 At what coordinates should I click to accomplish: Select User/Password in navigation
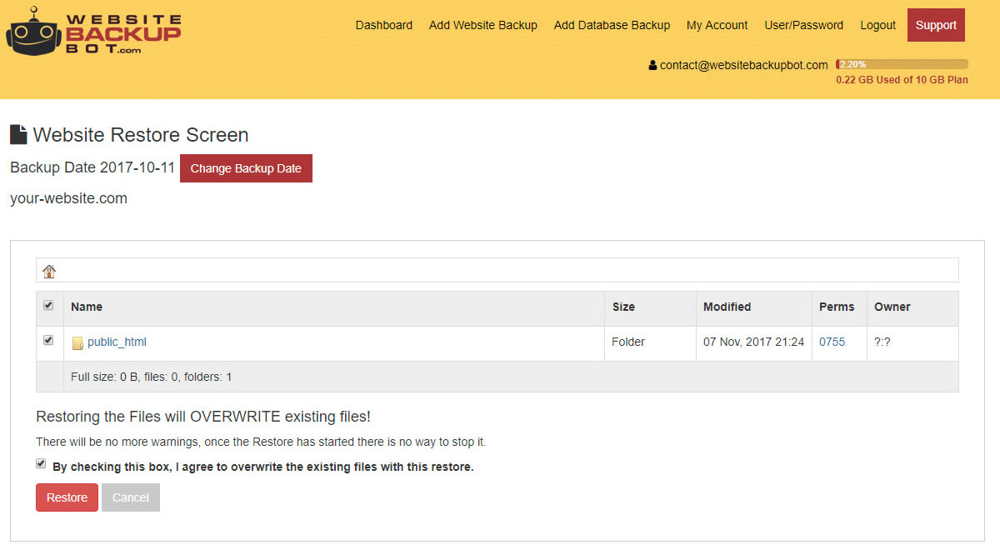[803, 25]
